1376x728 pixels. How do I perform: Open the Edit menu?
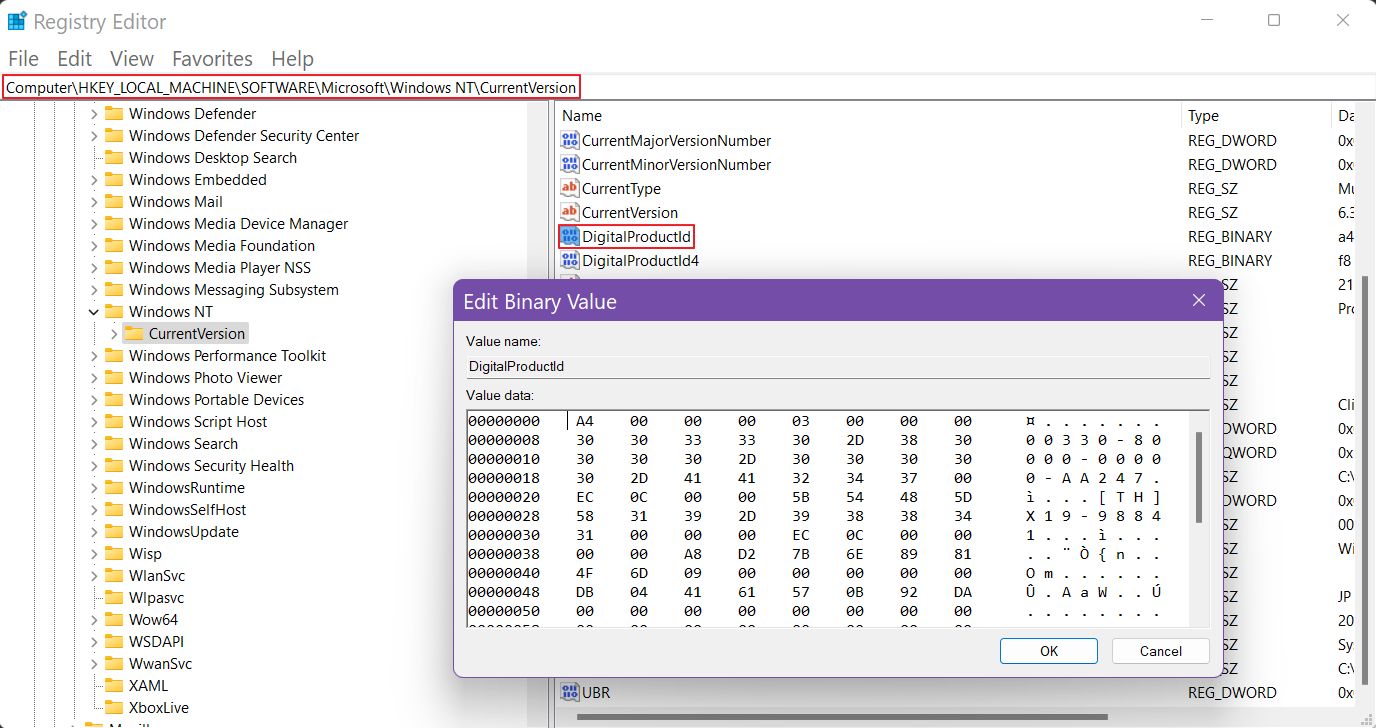click(x=74, y=58)
